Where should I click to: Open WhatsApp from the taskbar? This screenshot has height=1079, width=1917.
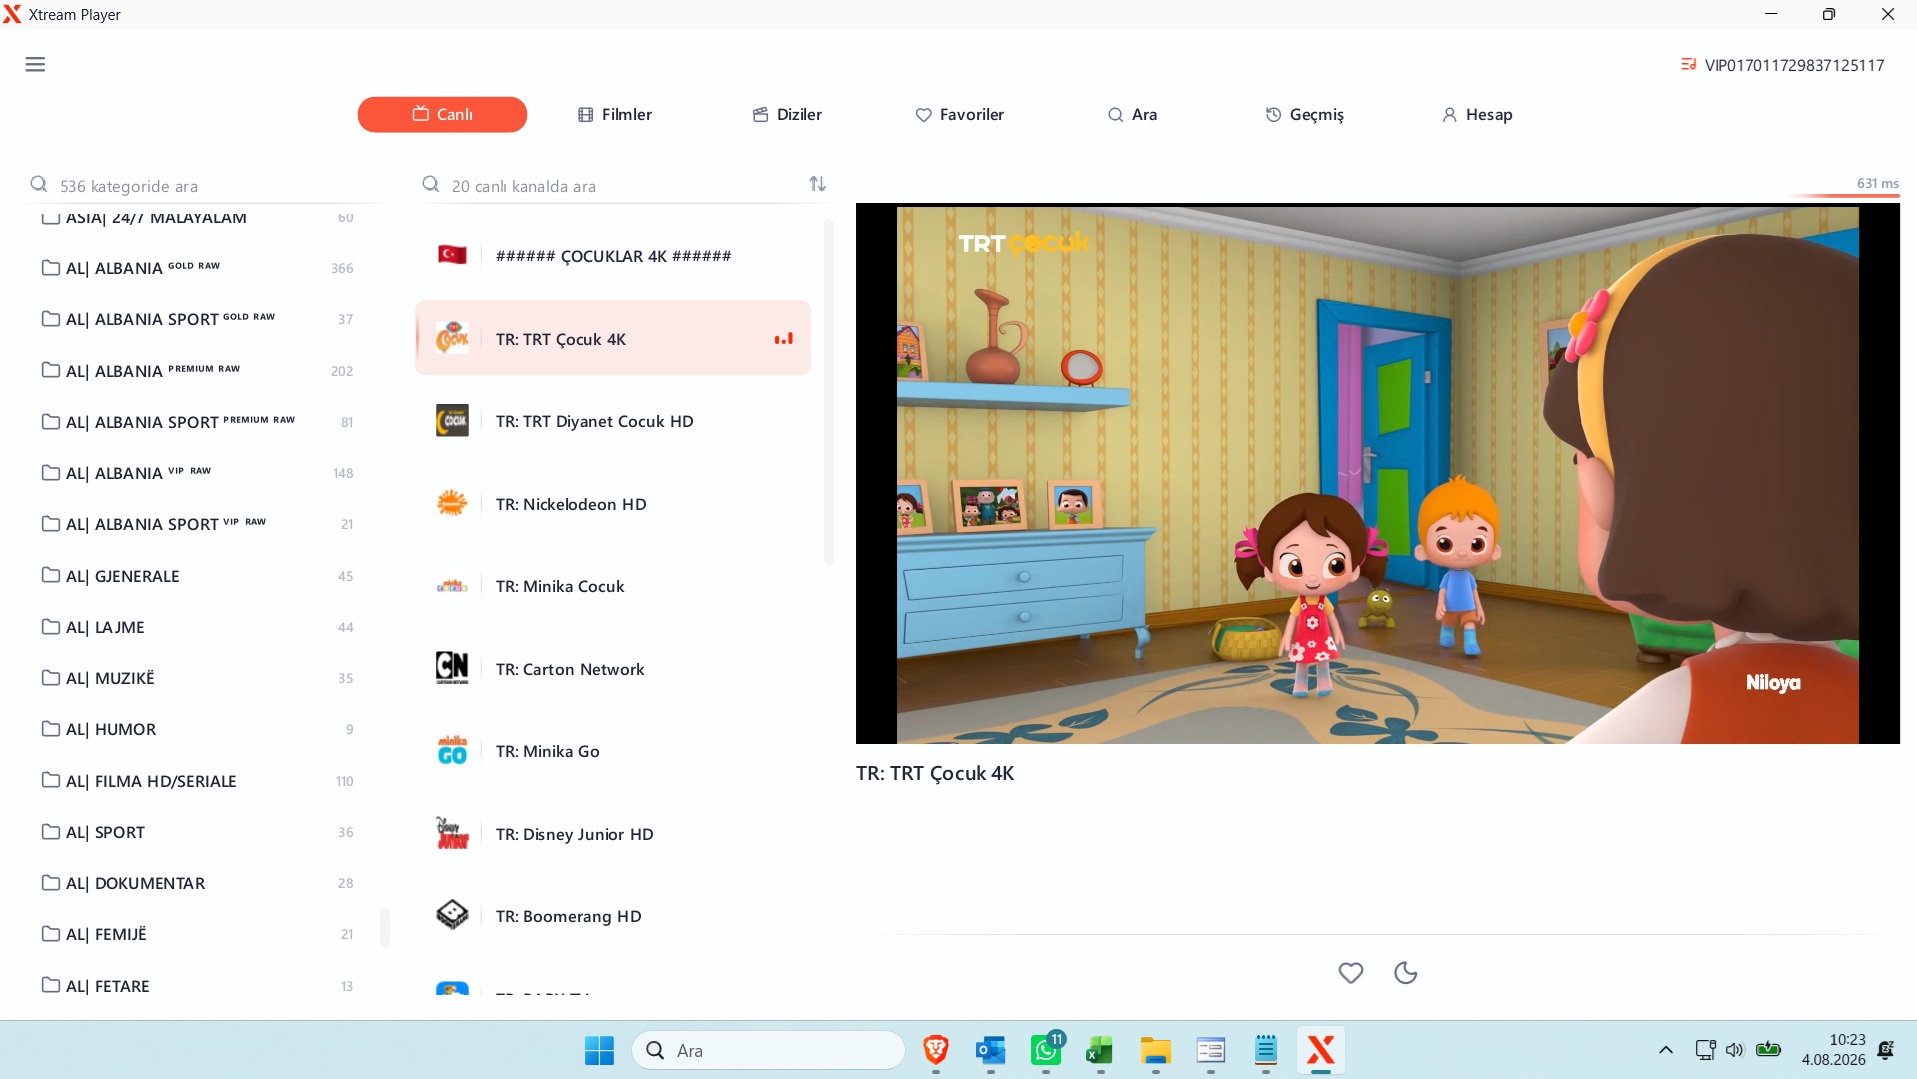[x=1046, y=1051]
